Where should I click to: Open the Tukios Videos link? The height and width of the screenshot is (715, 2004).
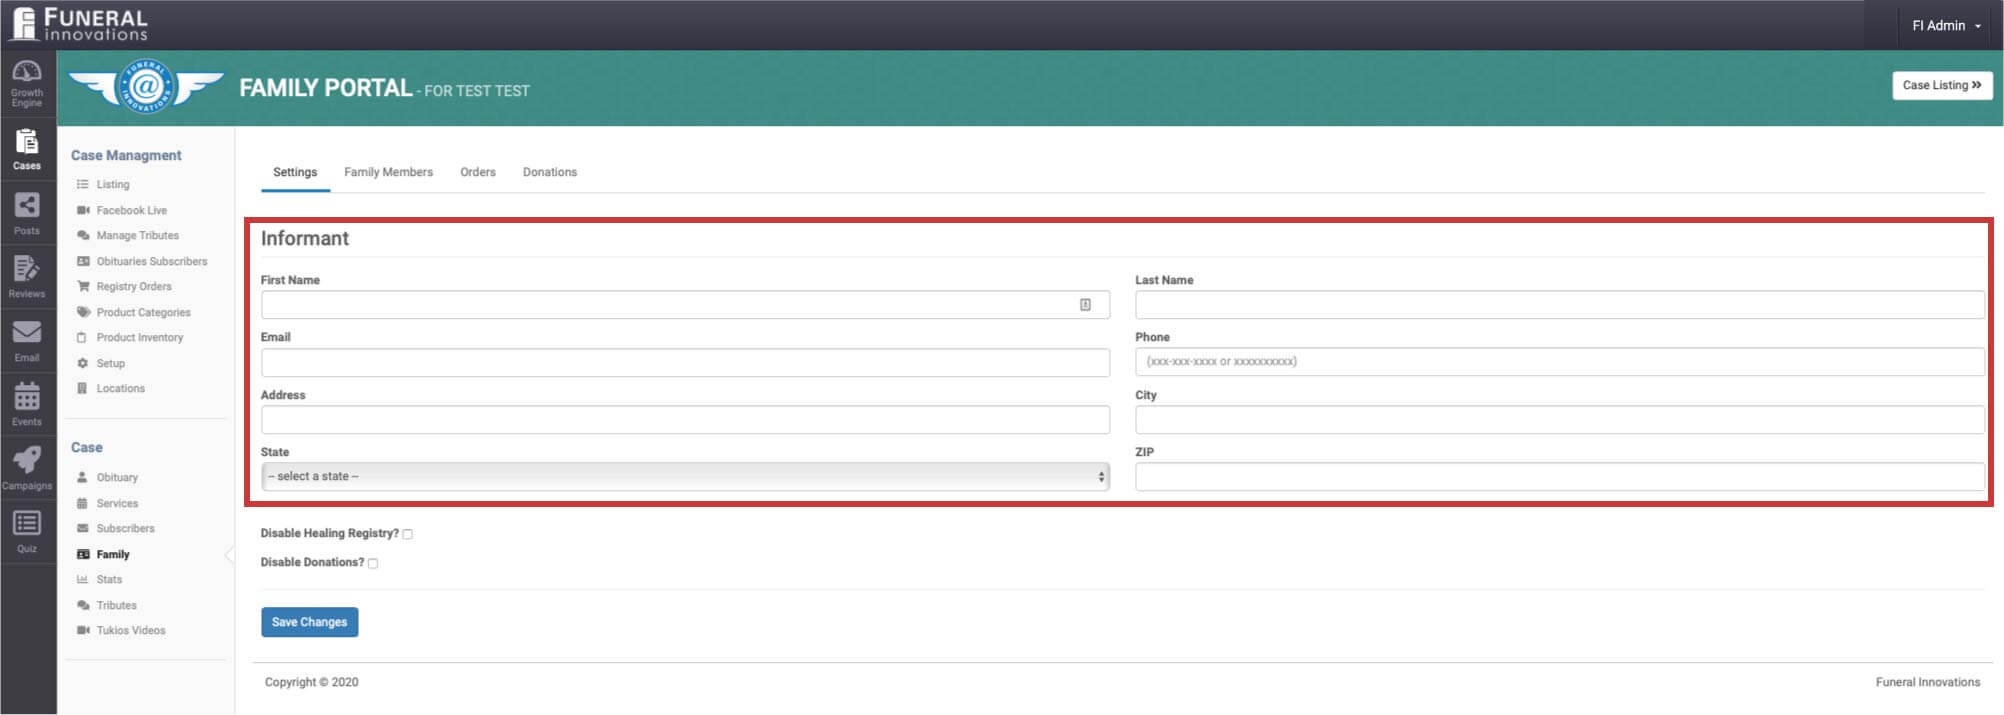tap(131, 631)
